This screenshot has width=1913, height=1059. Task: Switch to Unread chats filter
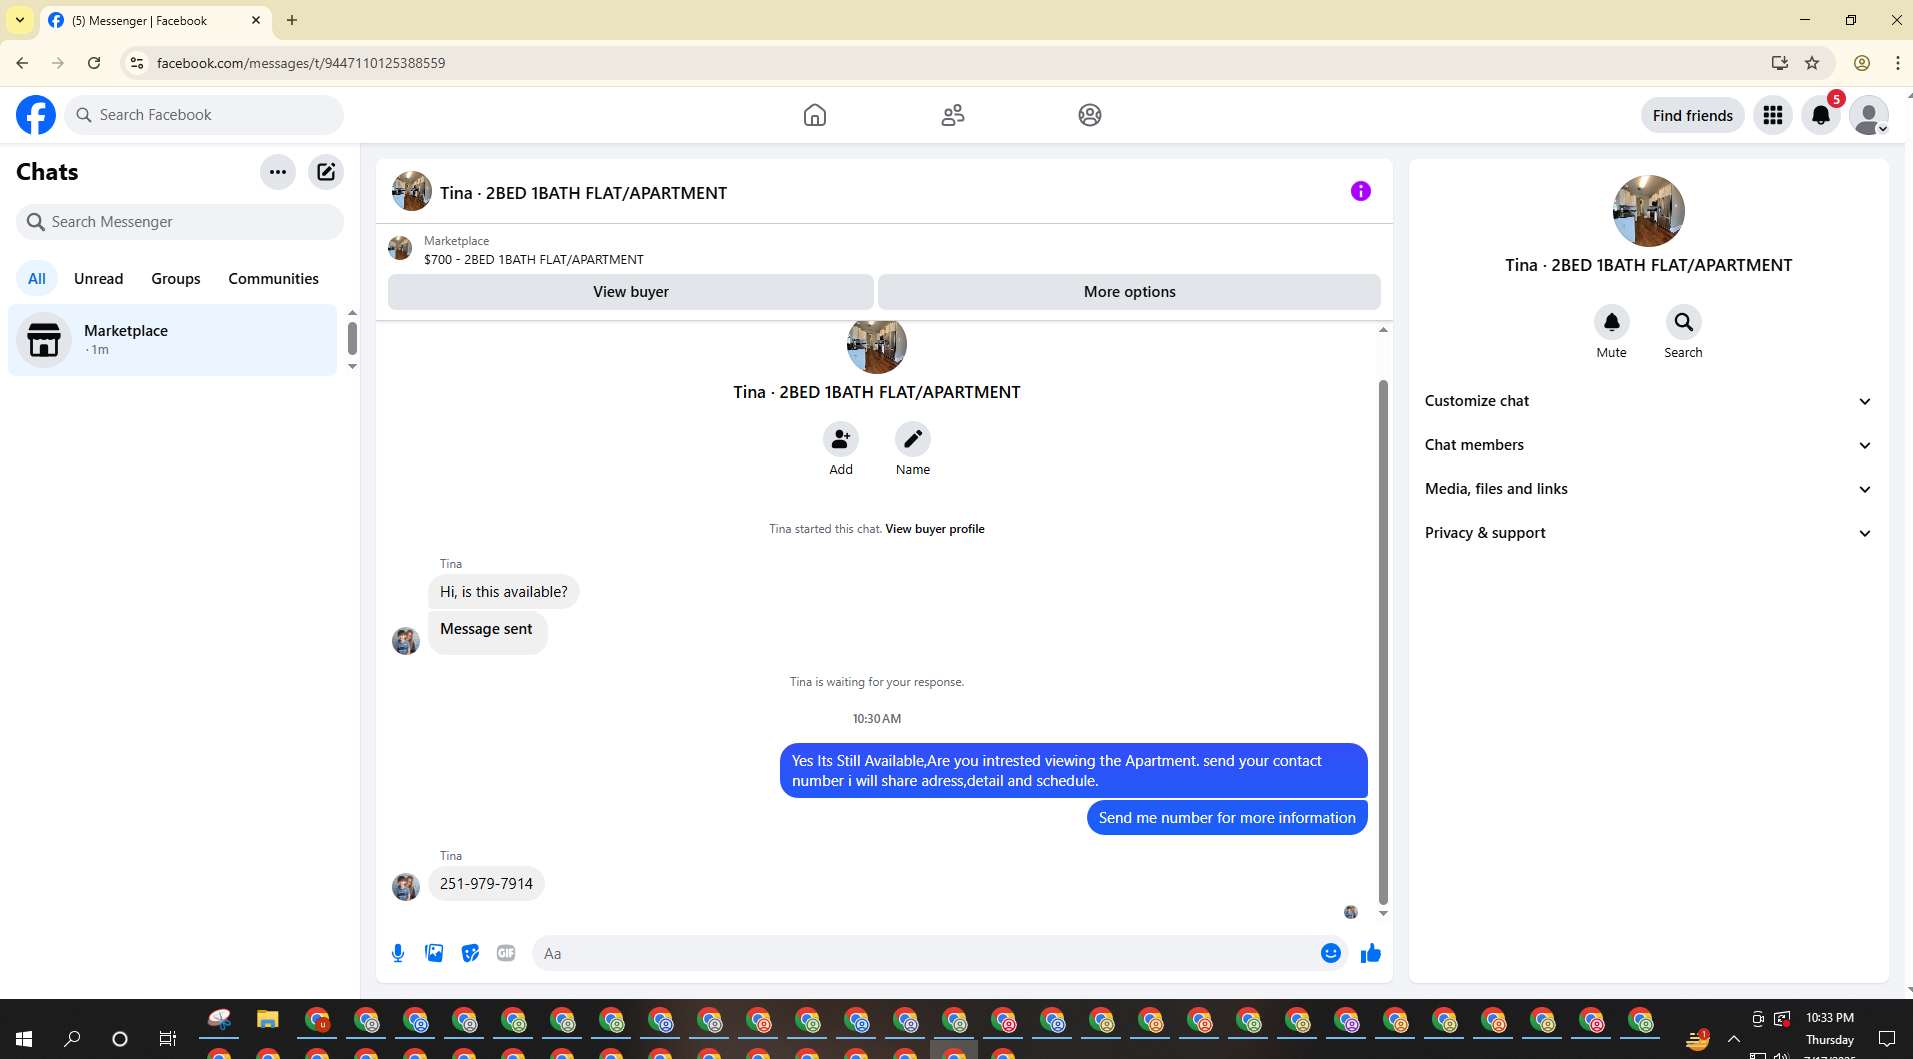point(99,279)
